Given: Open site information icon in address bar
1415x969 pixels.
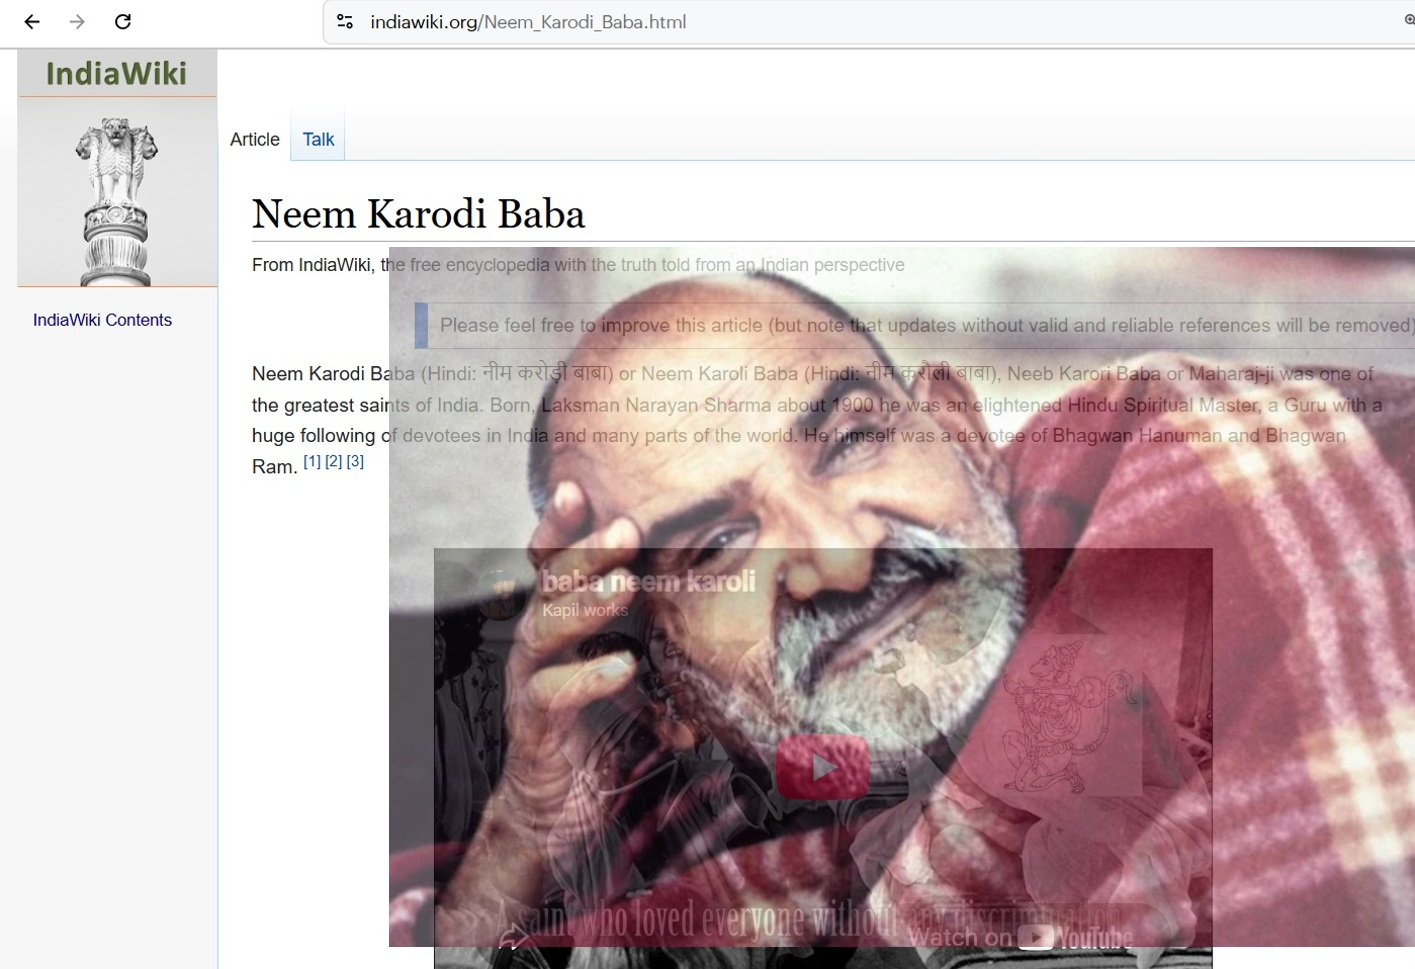Looking at the screenshot, I should [x=345, y=22].
